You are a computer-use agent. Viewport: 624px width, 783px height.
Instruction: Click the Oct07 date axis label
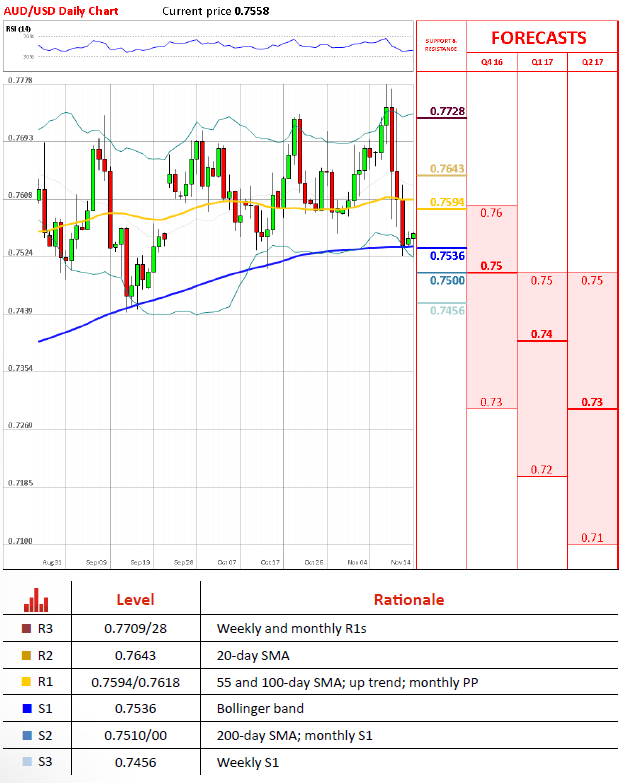[227, 562]
